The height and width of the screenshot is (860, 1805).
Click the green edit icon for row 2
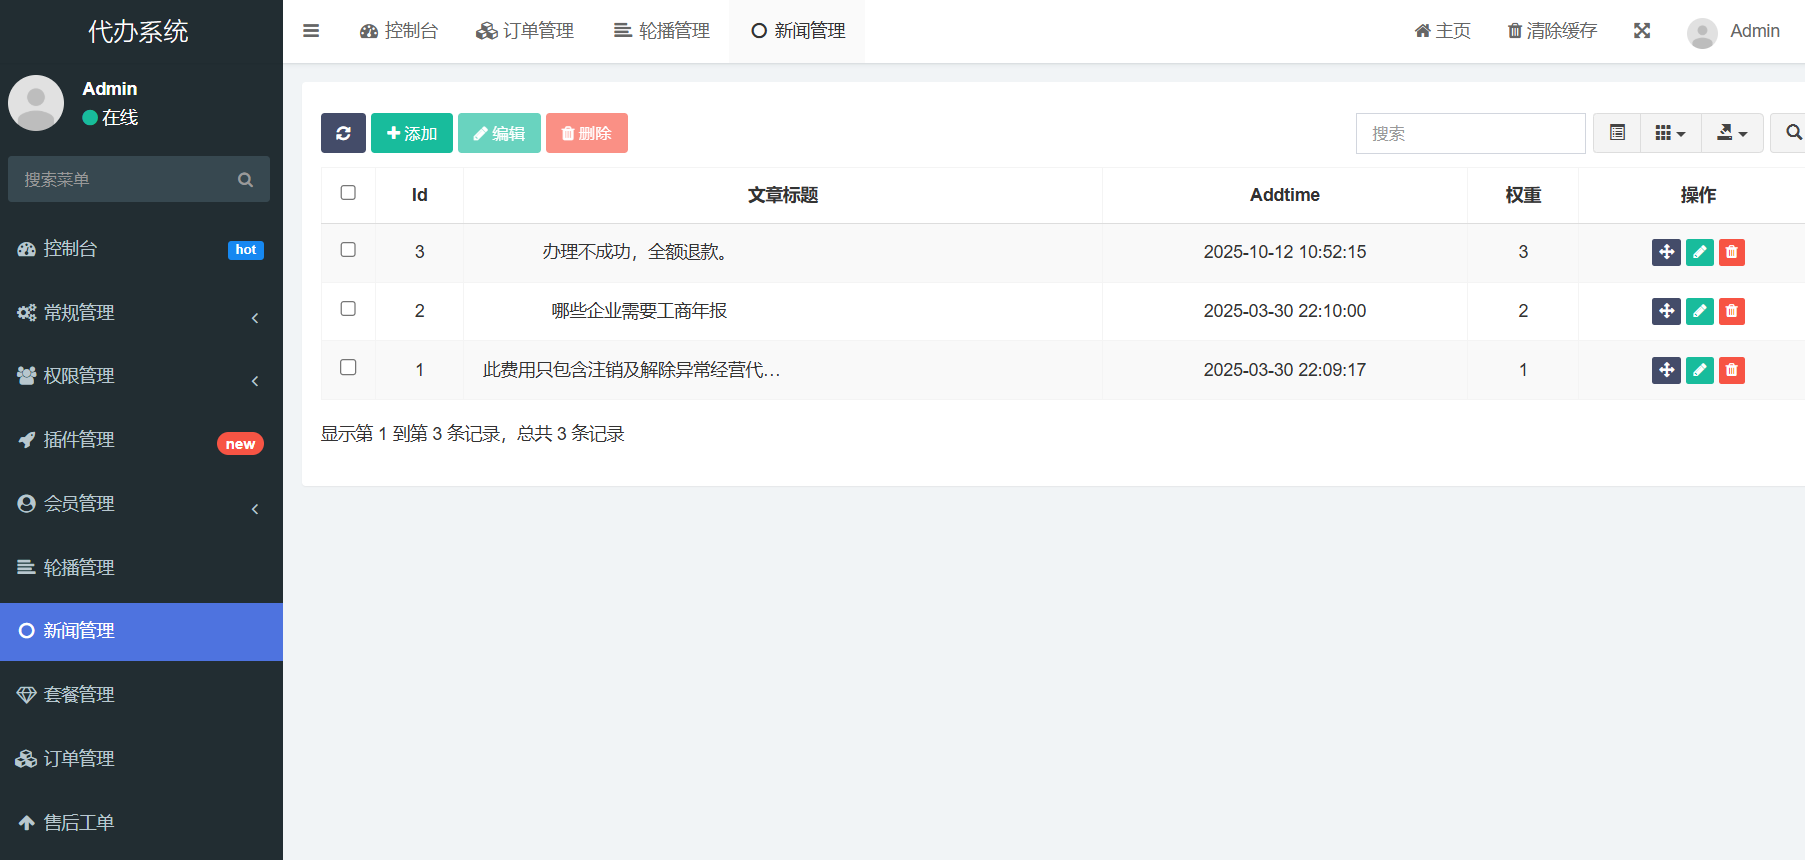(1699, 311)
